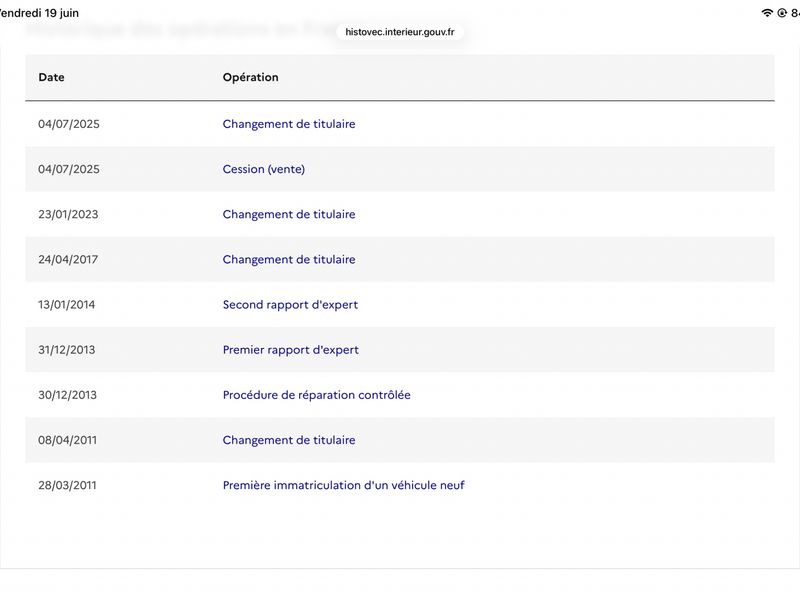
Task: Select the 13/01/2014 date cell
Action: (x=66, y=305)
